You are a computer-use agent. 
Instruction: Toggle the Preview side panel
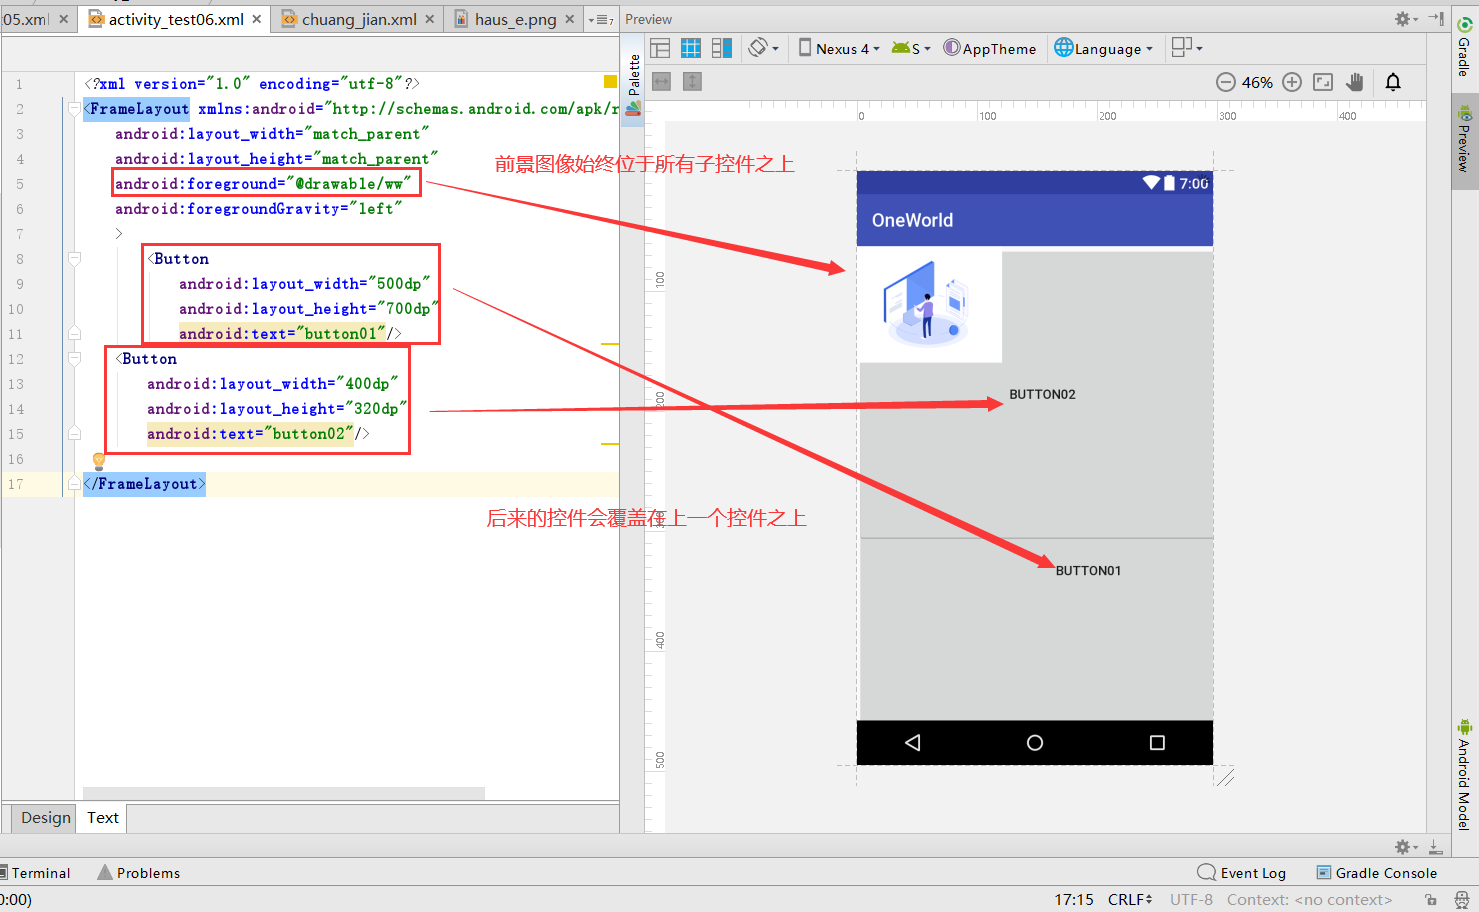1465,140
